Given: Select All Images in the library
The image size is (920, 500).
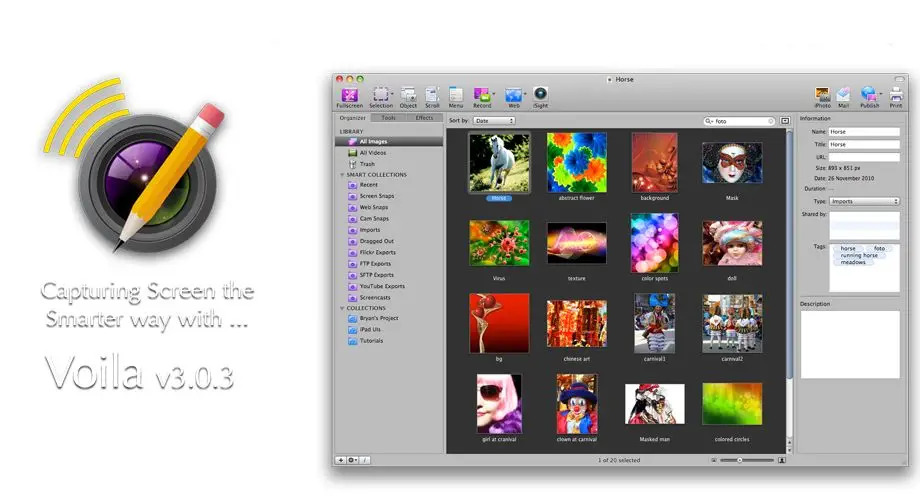Looking at the screenshot, I should point(389,141).
